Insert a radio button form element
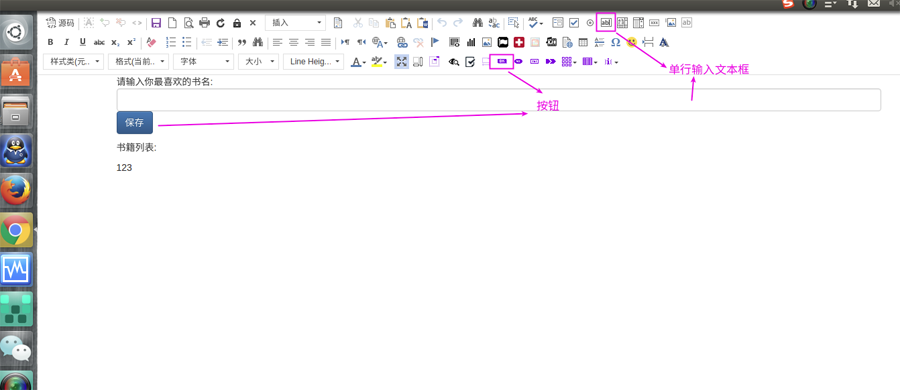Image resolution: width=900 pixels, height=390 pixels. click(x=590, y=23)
